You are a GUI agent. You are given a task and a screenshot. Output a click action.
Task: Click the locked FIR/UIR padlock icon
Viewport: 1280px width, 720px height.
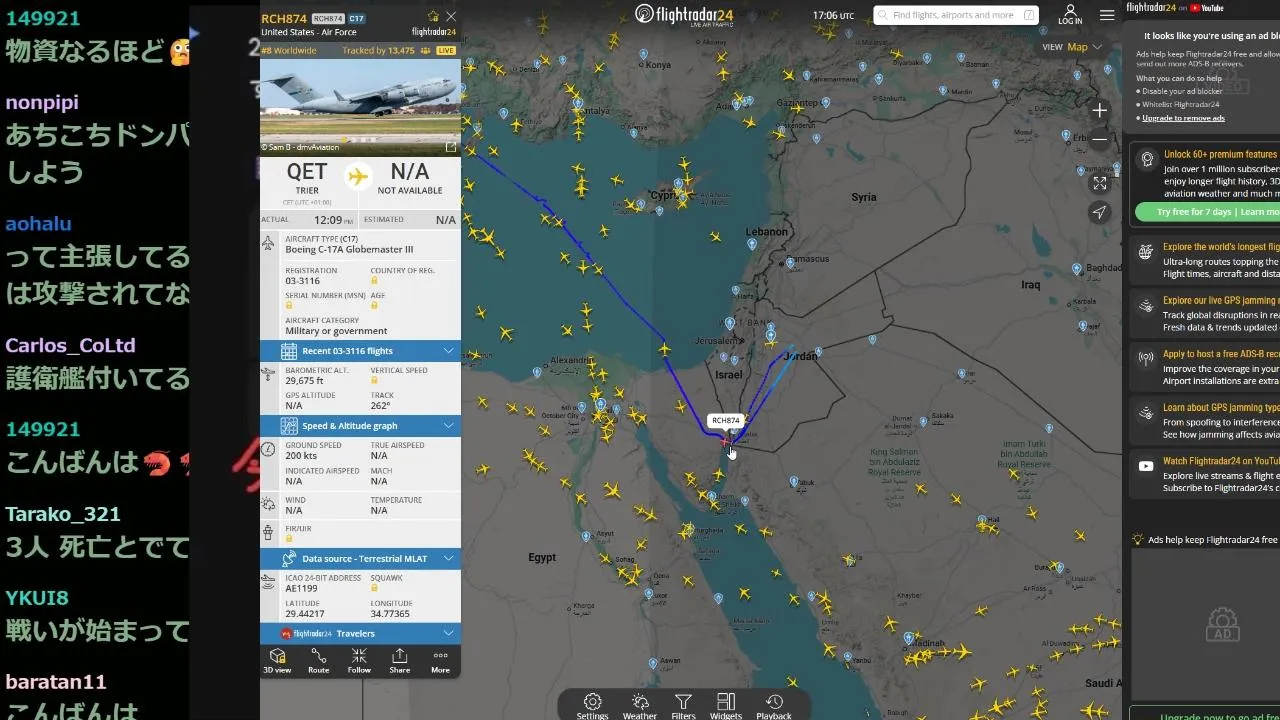(289, 538)
